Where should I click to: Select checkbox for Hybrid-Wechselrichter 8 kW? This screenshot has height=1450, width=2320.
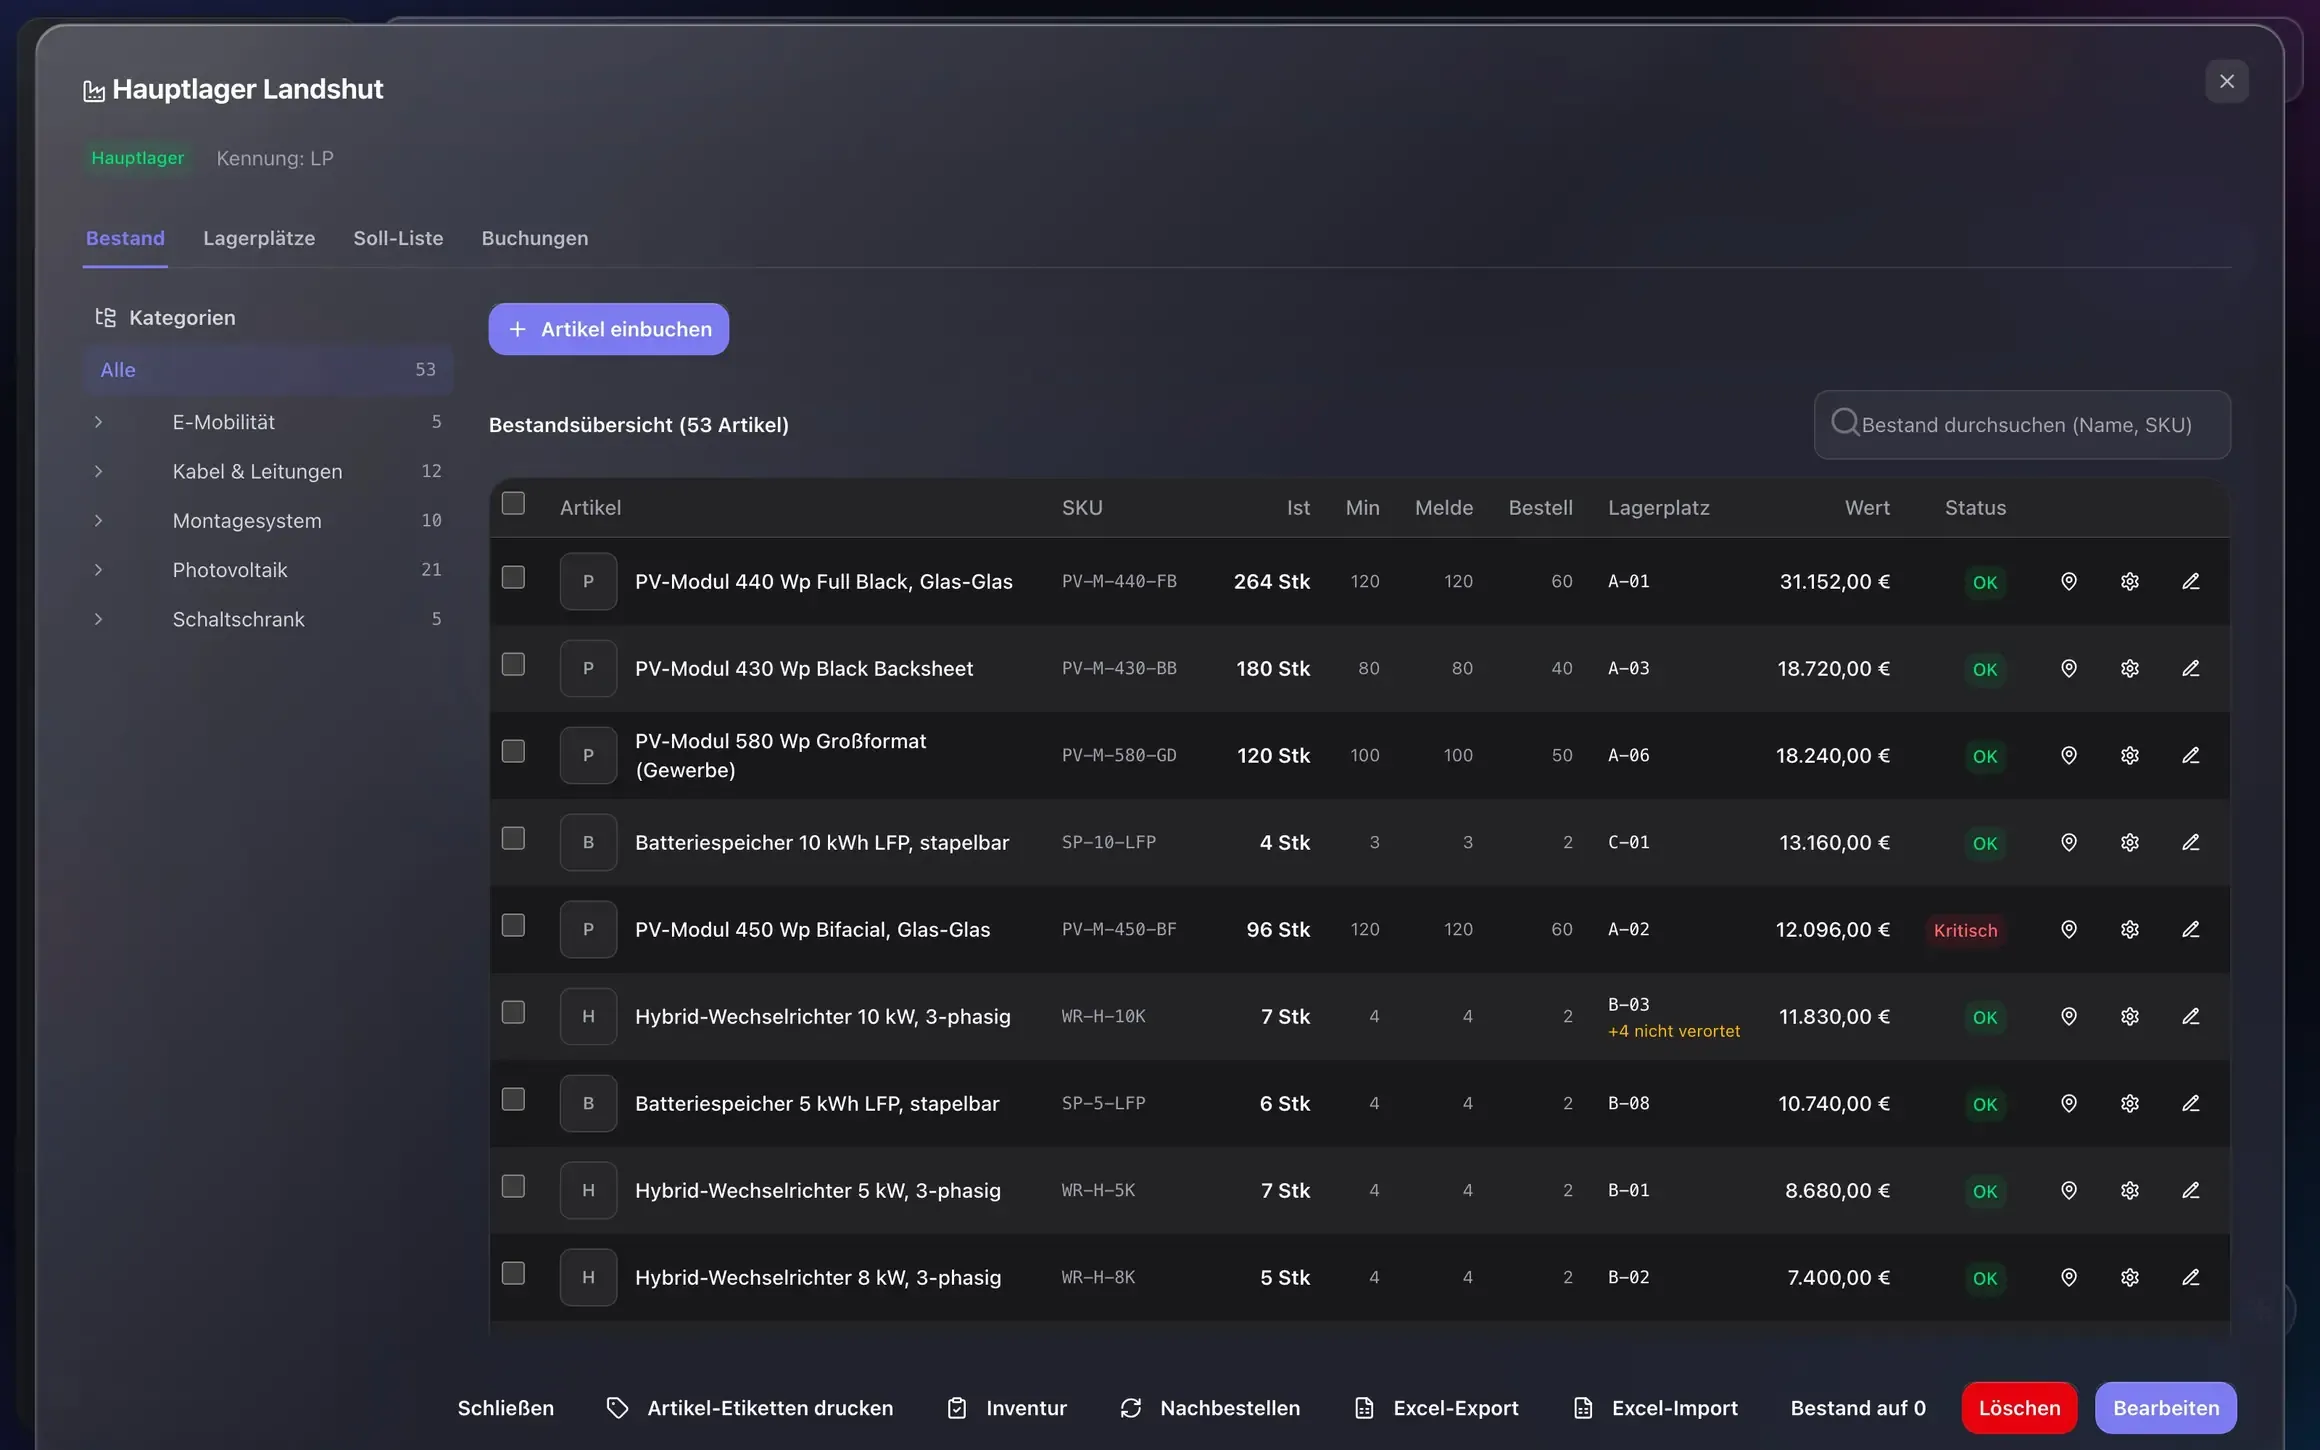click(x=513, y=1273)
